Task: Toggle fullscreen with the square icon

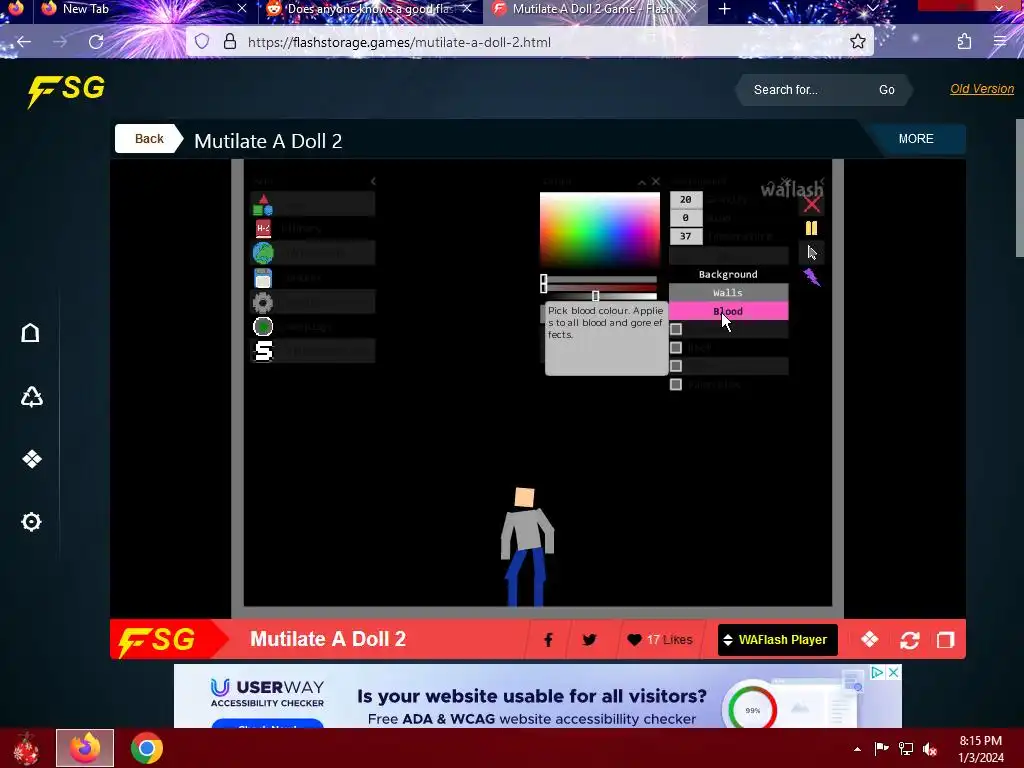Action: [x=946, y=640]
